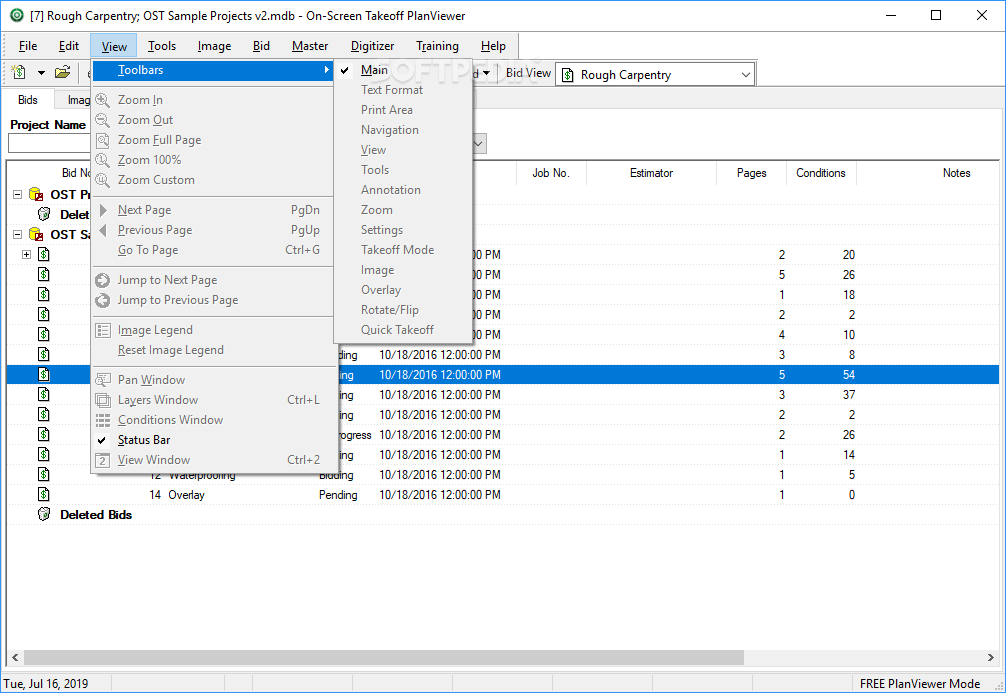Select the bottom Deleted Bids item
1006x693 pixels.
(x=96, y=515)
